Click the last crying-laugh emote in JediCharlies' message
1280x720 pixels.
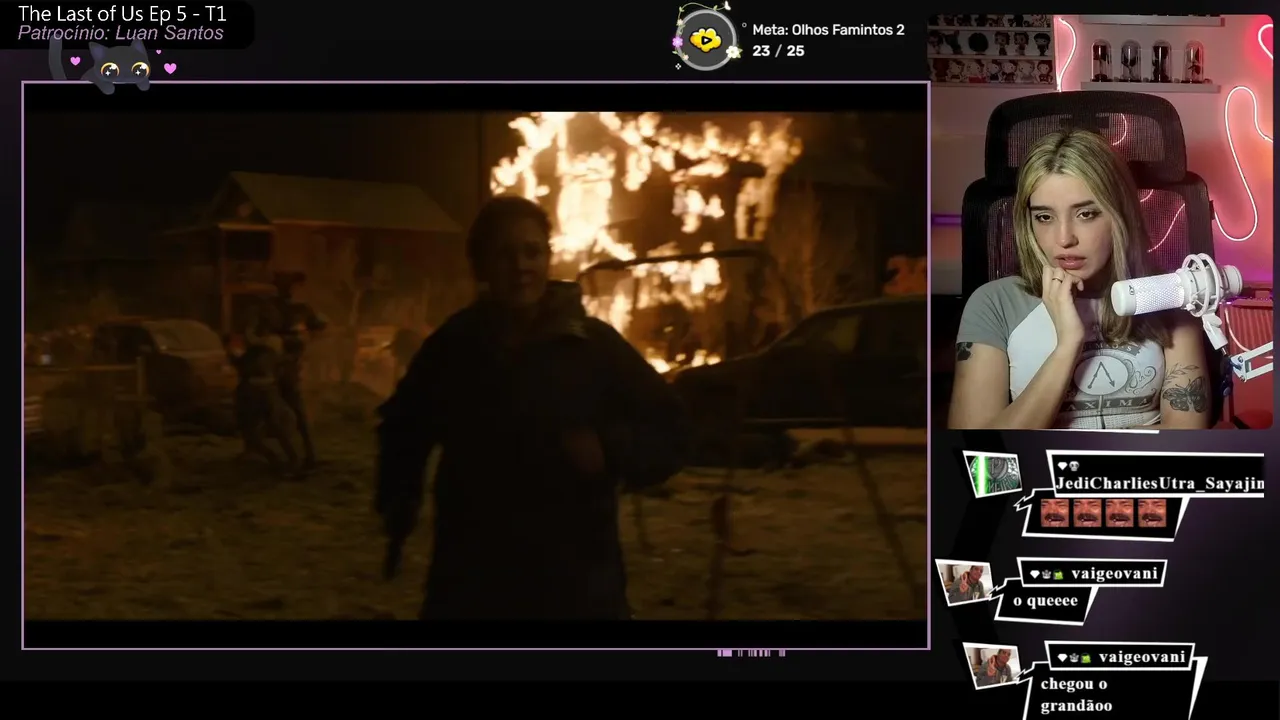(x=1151, y=513)
